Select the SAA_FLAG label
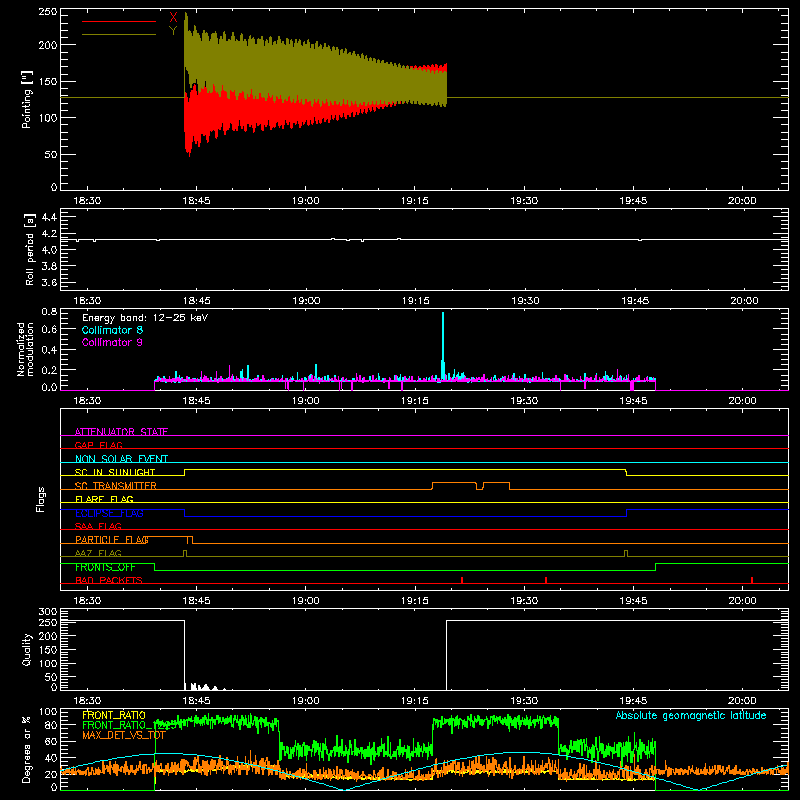Viewport: 800px width, 800px height. tap(98, 527)
